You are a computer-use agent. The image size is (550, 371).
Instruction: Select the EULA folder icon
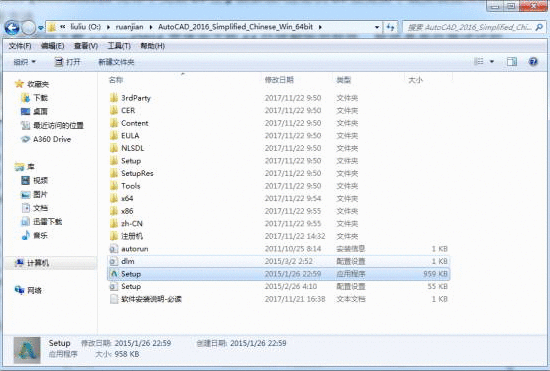pyautogui.click(x=114, y=136)
